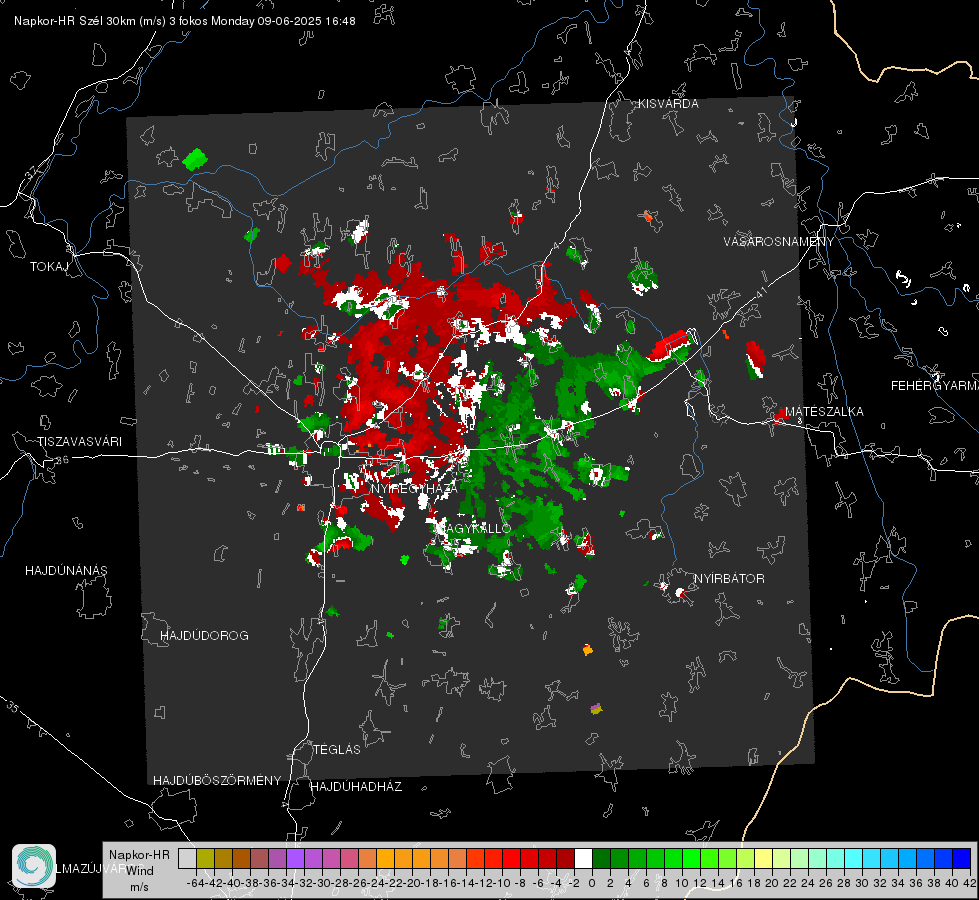Pick the white -2 to 0 legend swatch
This screenshot has width=979, height=900.
[583, 858]
